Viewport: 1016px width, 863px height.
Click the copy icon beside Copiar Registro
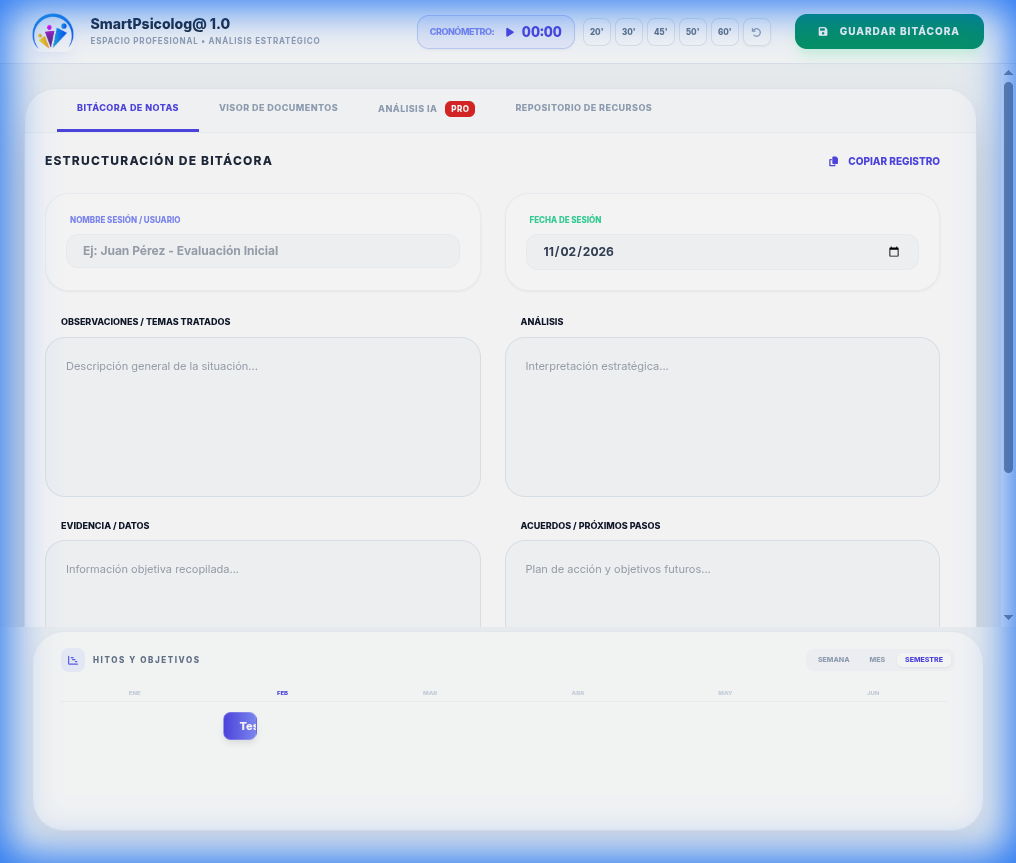(833, 162)
